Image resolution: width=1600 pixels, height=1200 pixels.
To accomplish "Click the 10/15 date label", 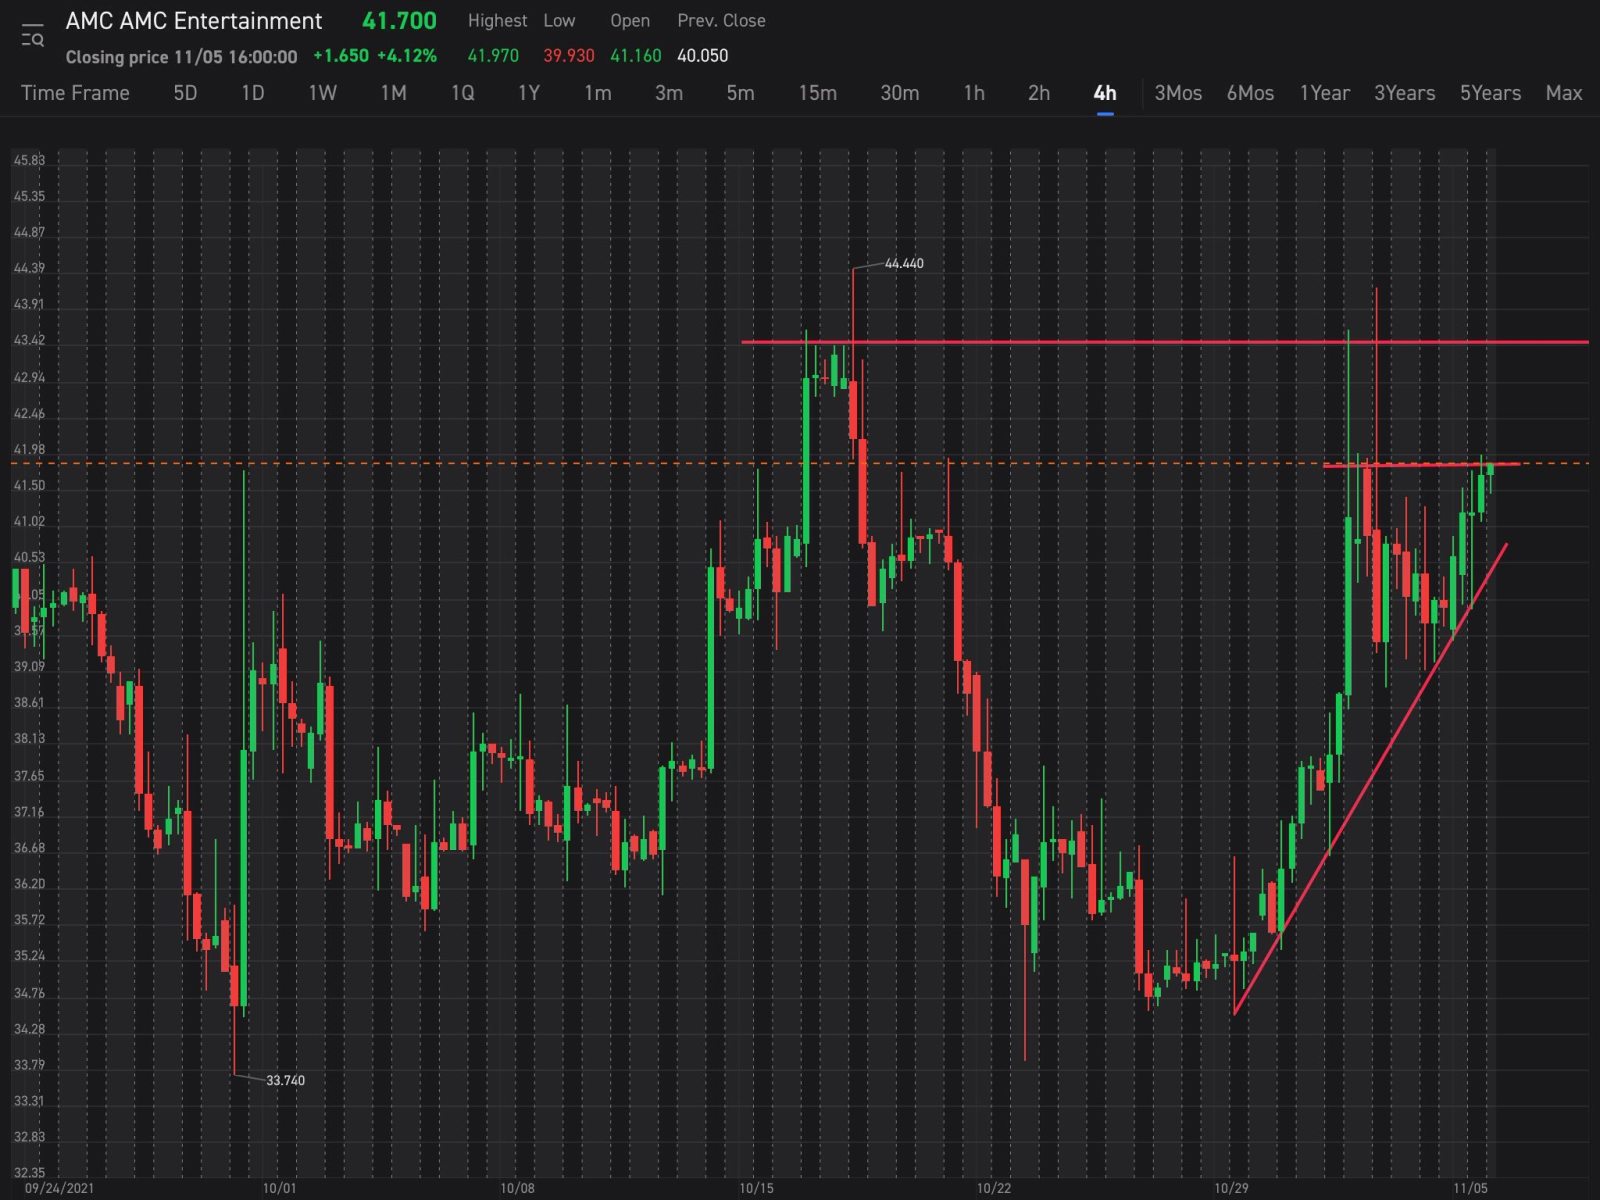I will [756, 1188].
